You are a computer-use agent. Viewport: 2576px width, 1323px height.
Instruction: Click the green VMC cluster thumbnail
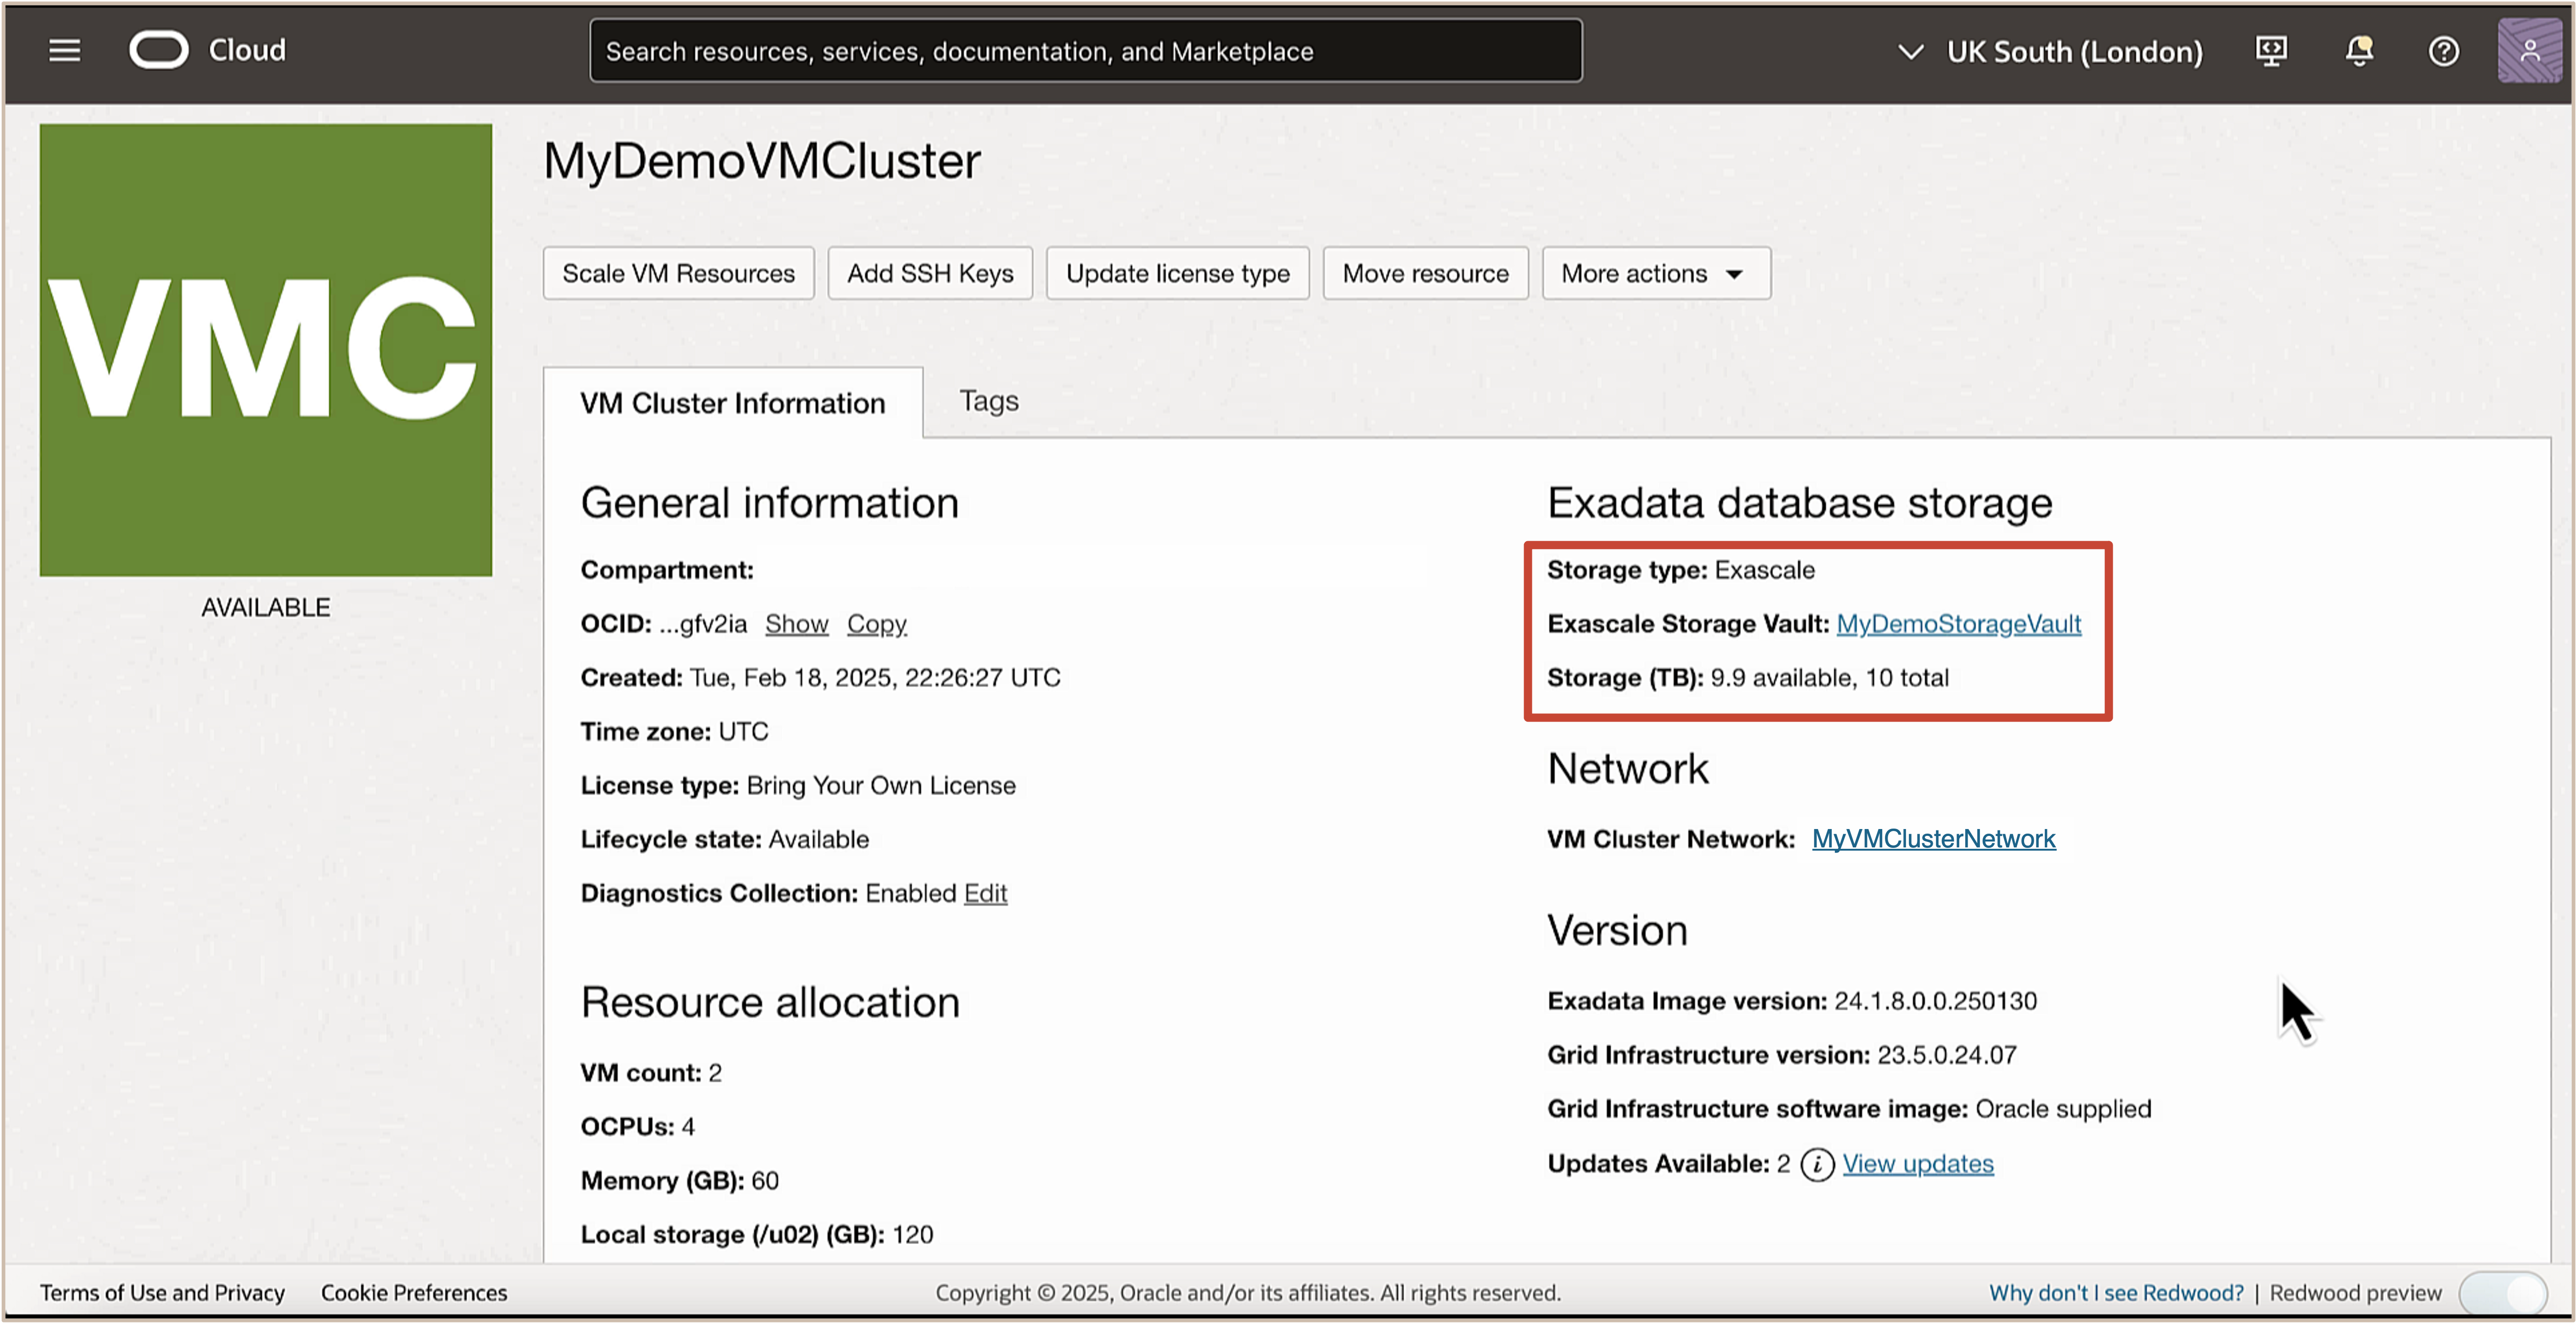[x=266, y=350]
